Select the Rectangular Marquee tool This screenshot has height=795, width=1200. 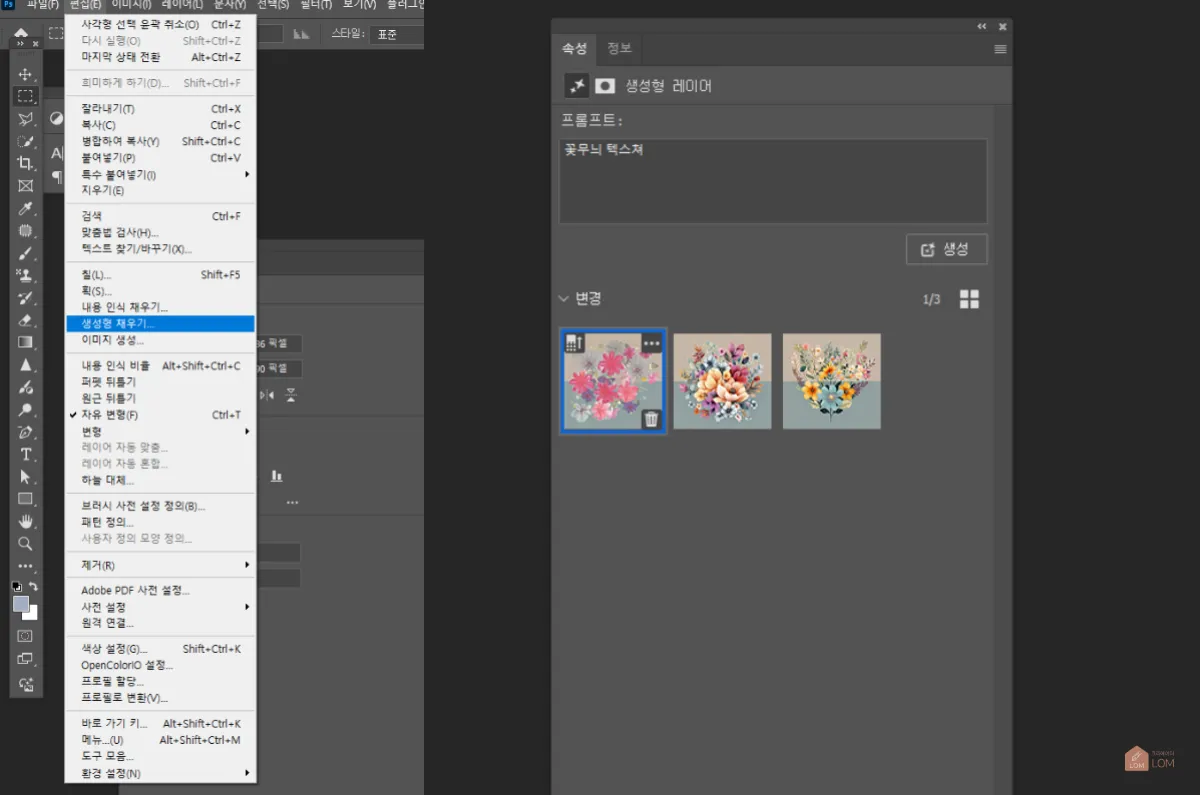click(x=26, y=96)
